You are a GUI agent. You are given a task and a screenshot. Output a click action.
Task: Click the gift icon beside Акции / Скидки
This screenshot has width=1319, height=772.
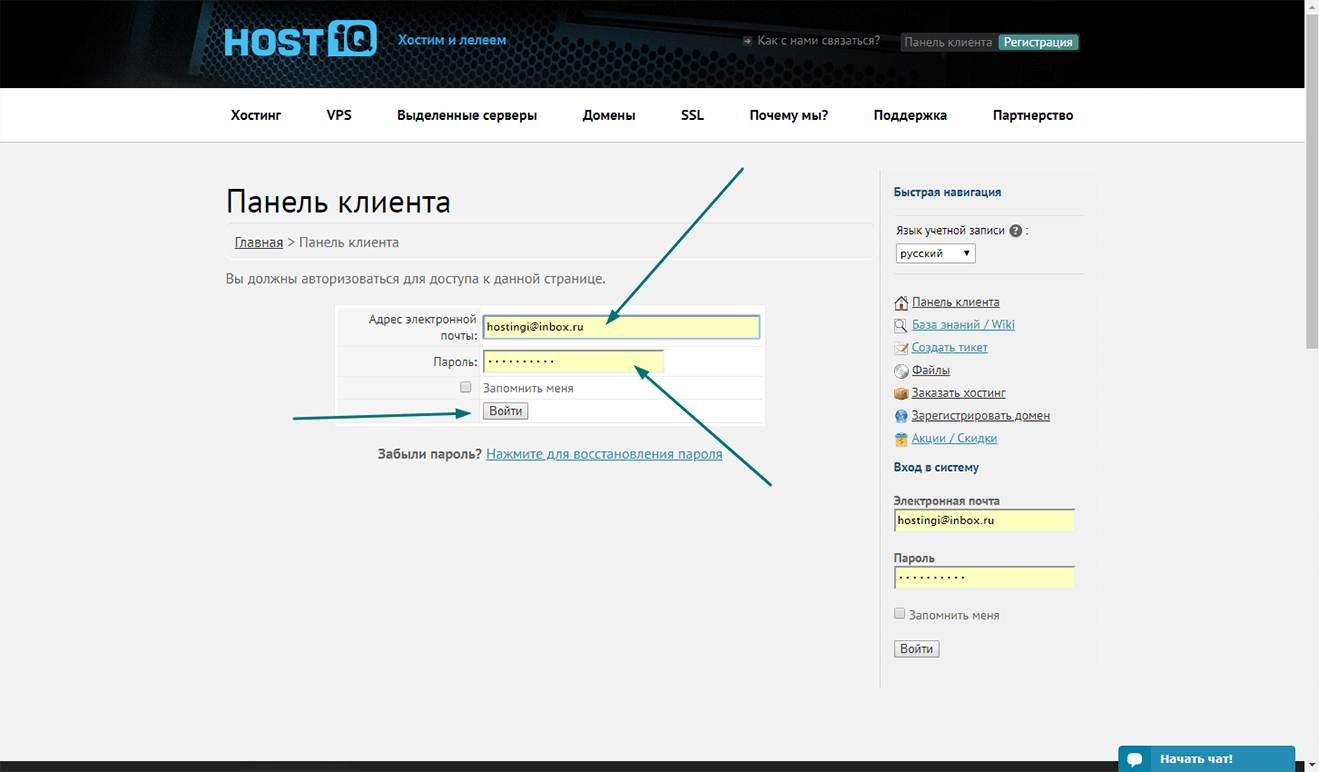click(901, 439)
